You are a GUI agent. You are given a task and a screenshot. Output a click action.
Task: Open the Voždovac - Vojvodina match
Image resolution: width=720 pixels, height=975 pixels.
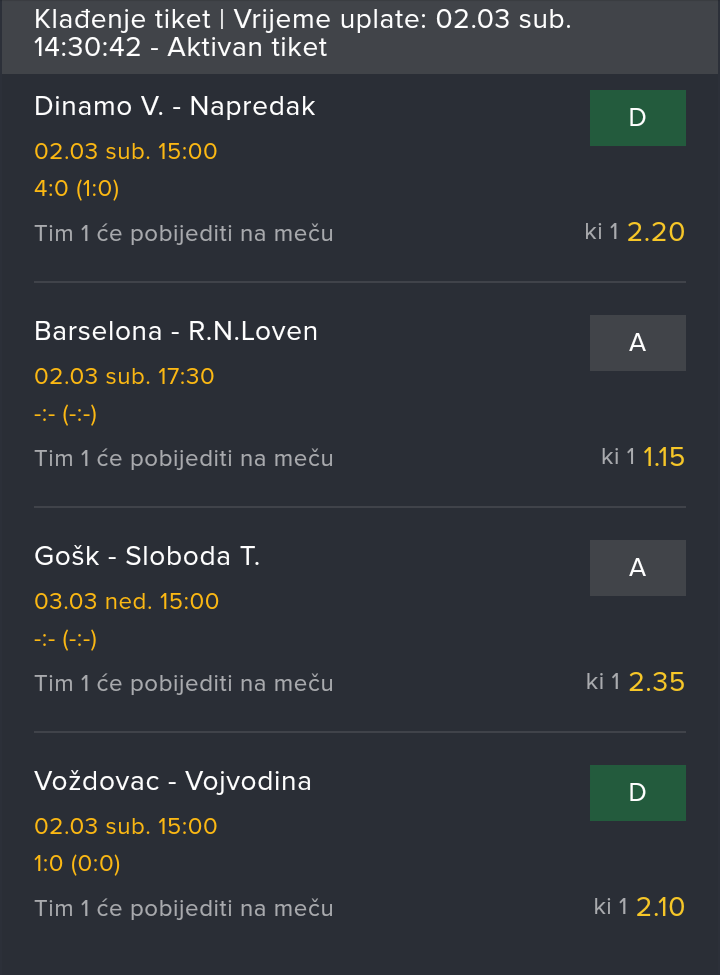point(173,781)
